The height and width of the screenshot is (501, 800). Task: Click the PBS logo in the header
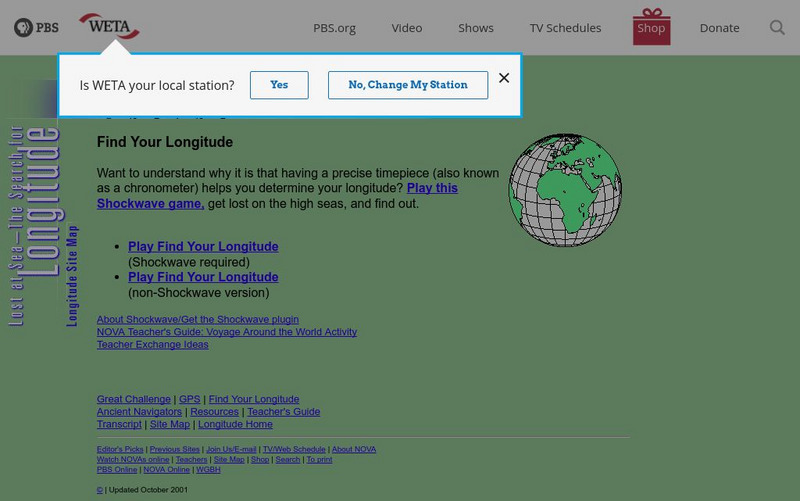[x=36, y=27]
